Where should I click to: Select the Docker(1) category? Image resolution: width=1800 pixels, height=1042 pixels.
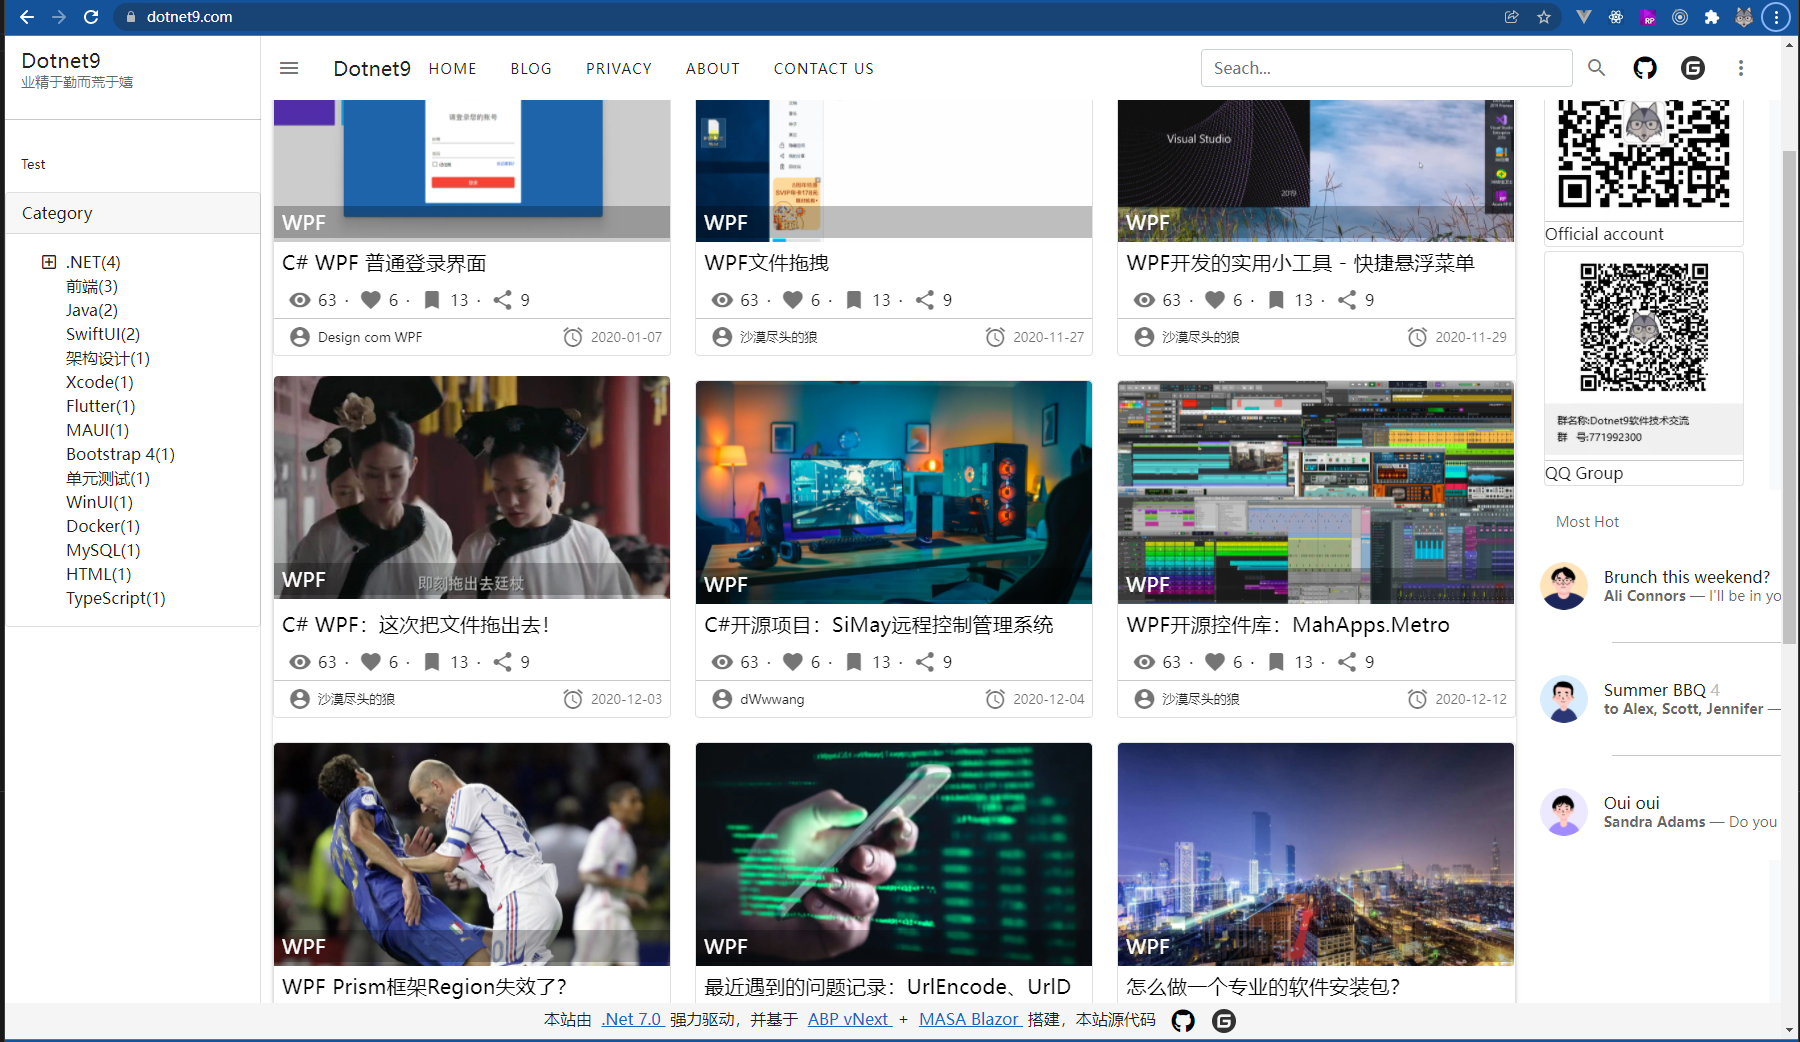point(103,526)
